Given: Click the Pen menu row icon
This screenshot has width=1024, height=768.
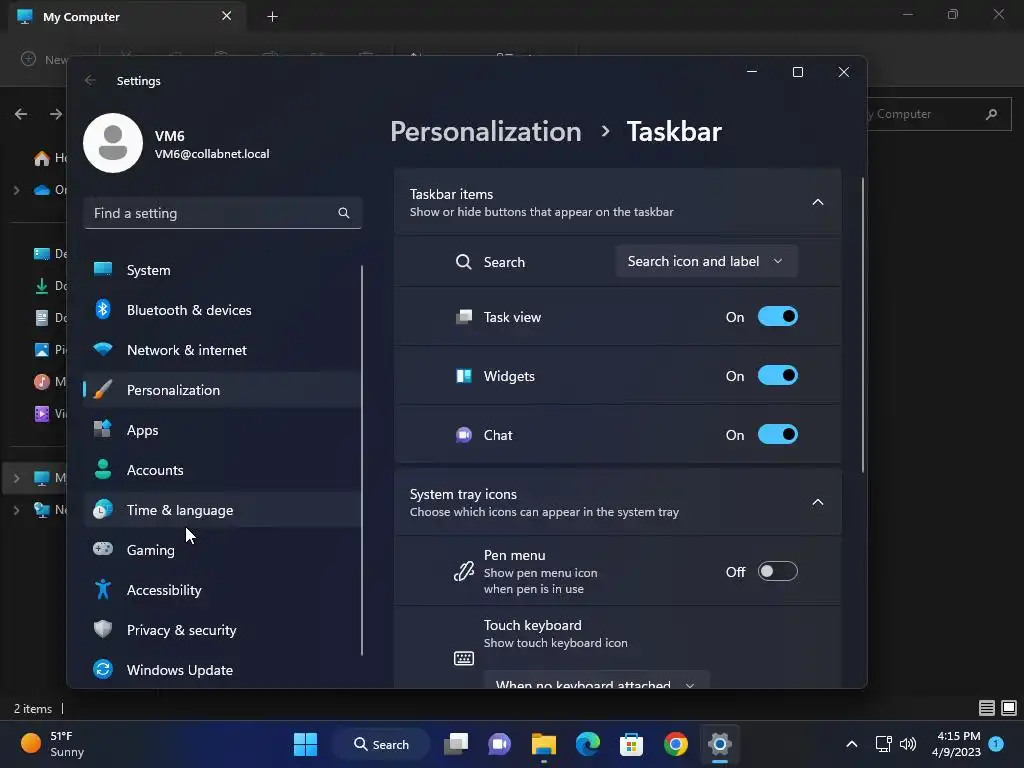Looking at the screenshot, I should 464,571.
